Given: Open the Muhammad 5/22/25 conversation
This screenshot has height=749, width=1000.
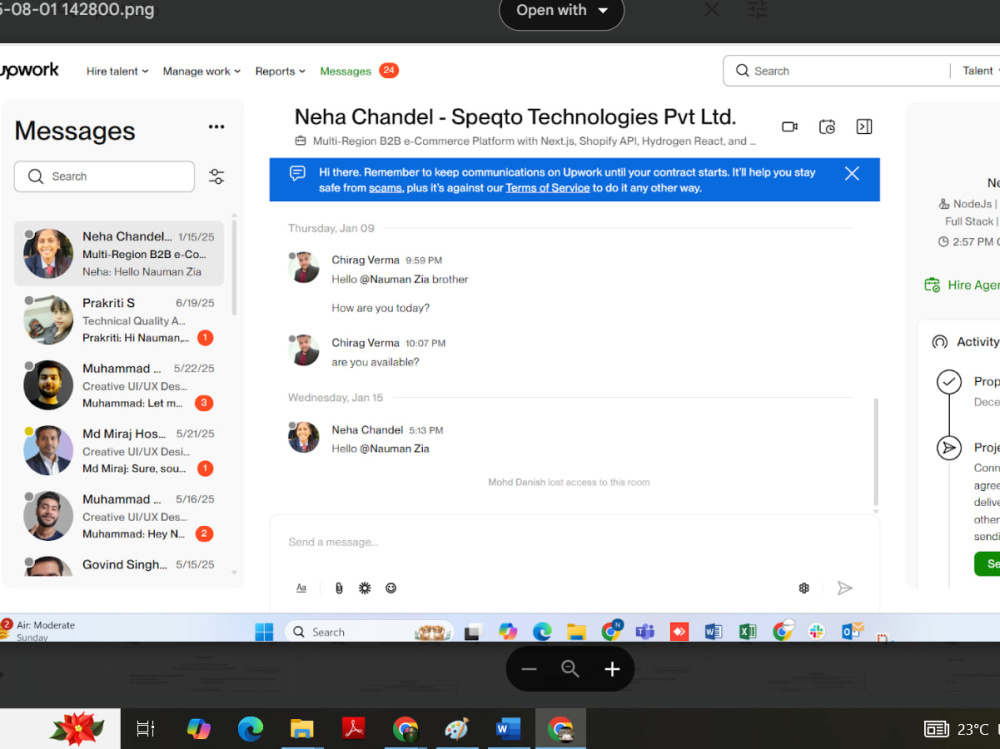Looking at the screenshot, I should [x=119, y=385].
